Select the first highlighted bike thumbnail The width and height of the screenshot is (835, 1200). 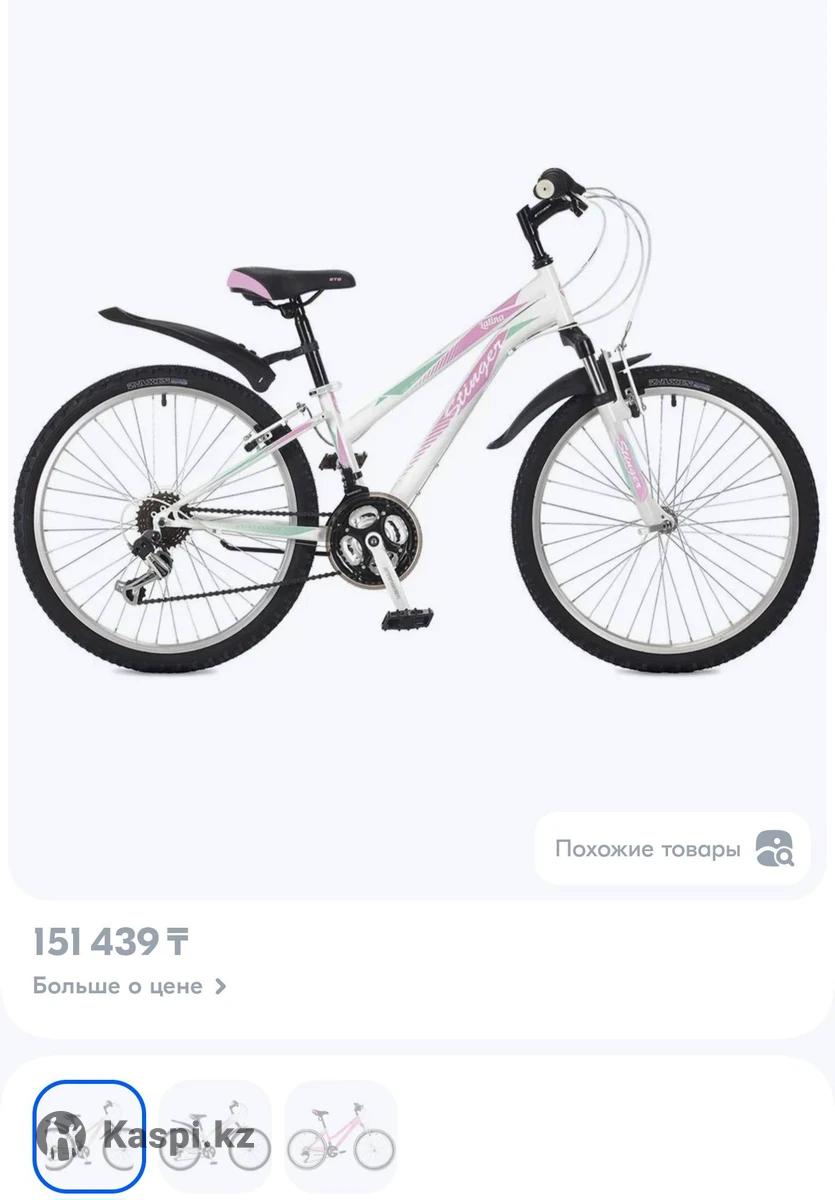90,1137
